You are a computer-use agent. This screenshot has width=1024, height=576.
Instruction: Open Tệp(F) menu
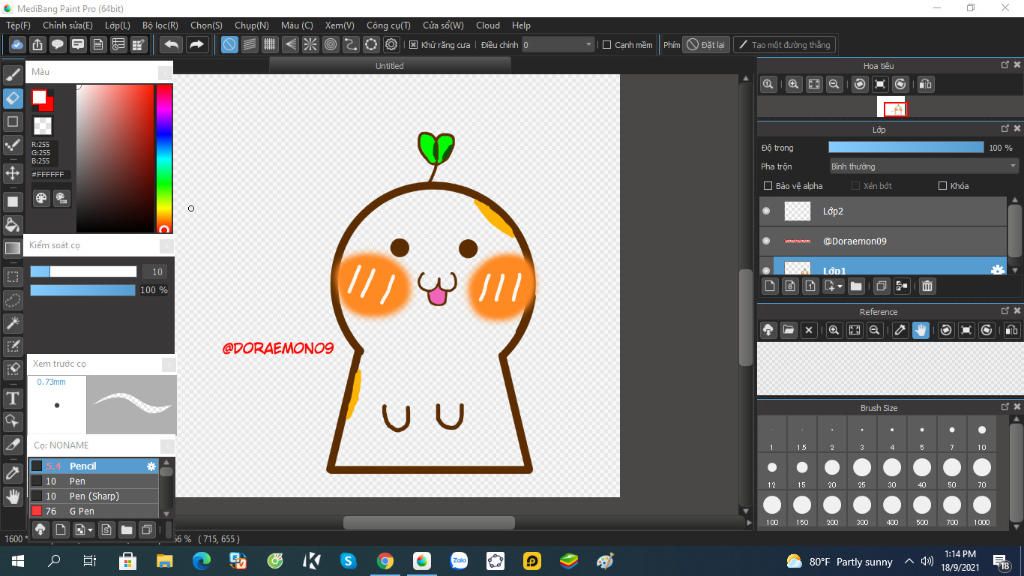18,25
